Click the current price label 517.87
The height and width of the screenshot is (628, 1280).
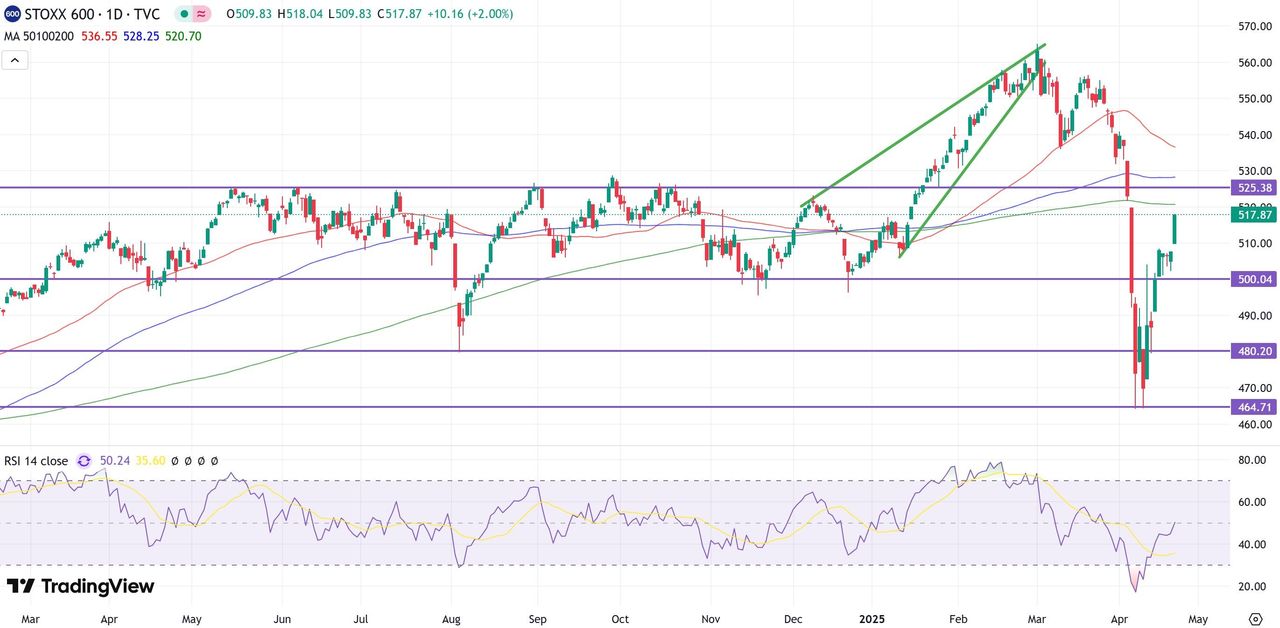[1254, 215]
